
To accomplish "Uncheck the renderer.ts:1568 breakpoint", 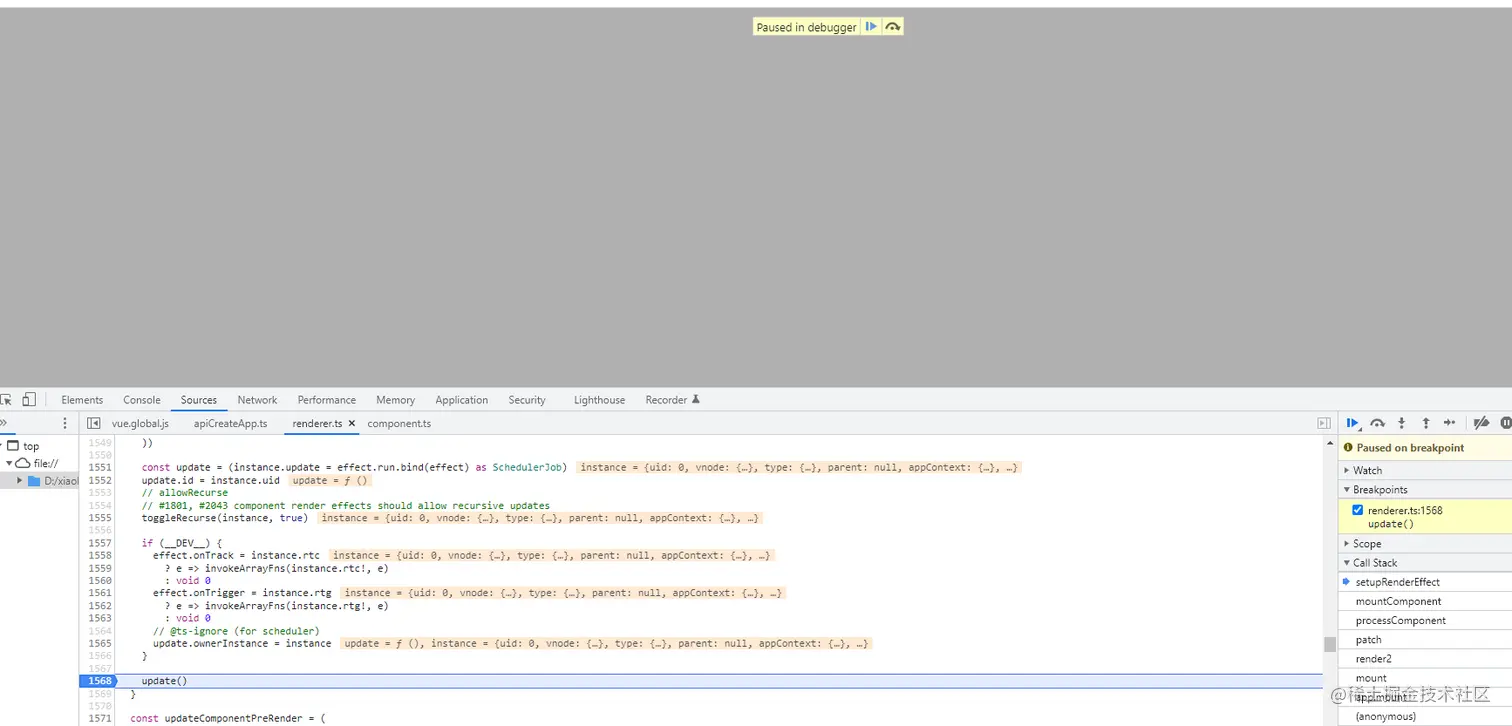I will click(x=1357, y=510).
